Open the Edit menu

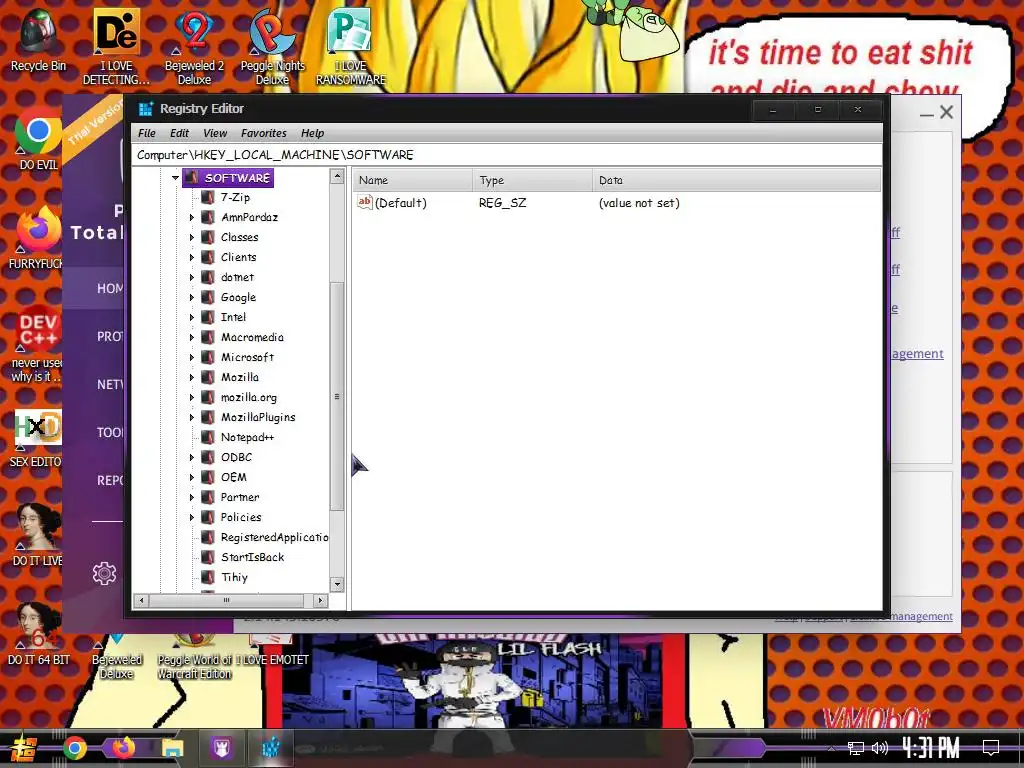coord(179,133)
